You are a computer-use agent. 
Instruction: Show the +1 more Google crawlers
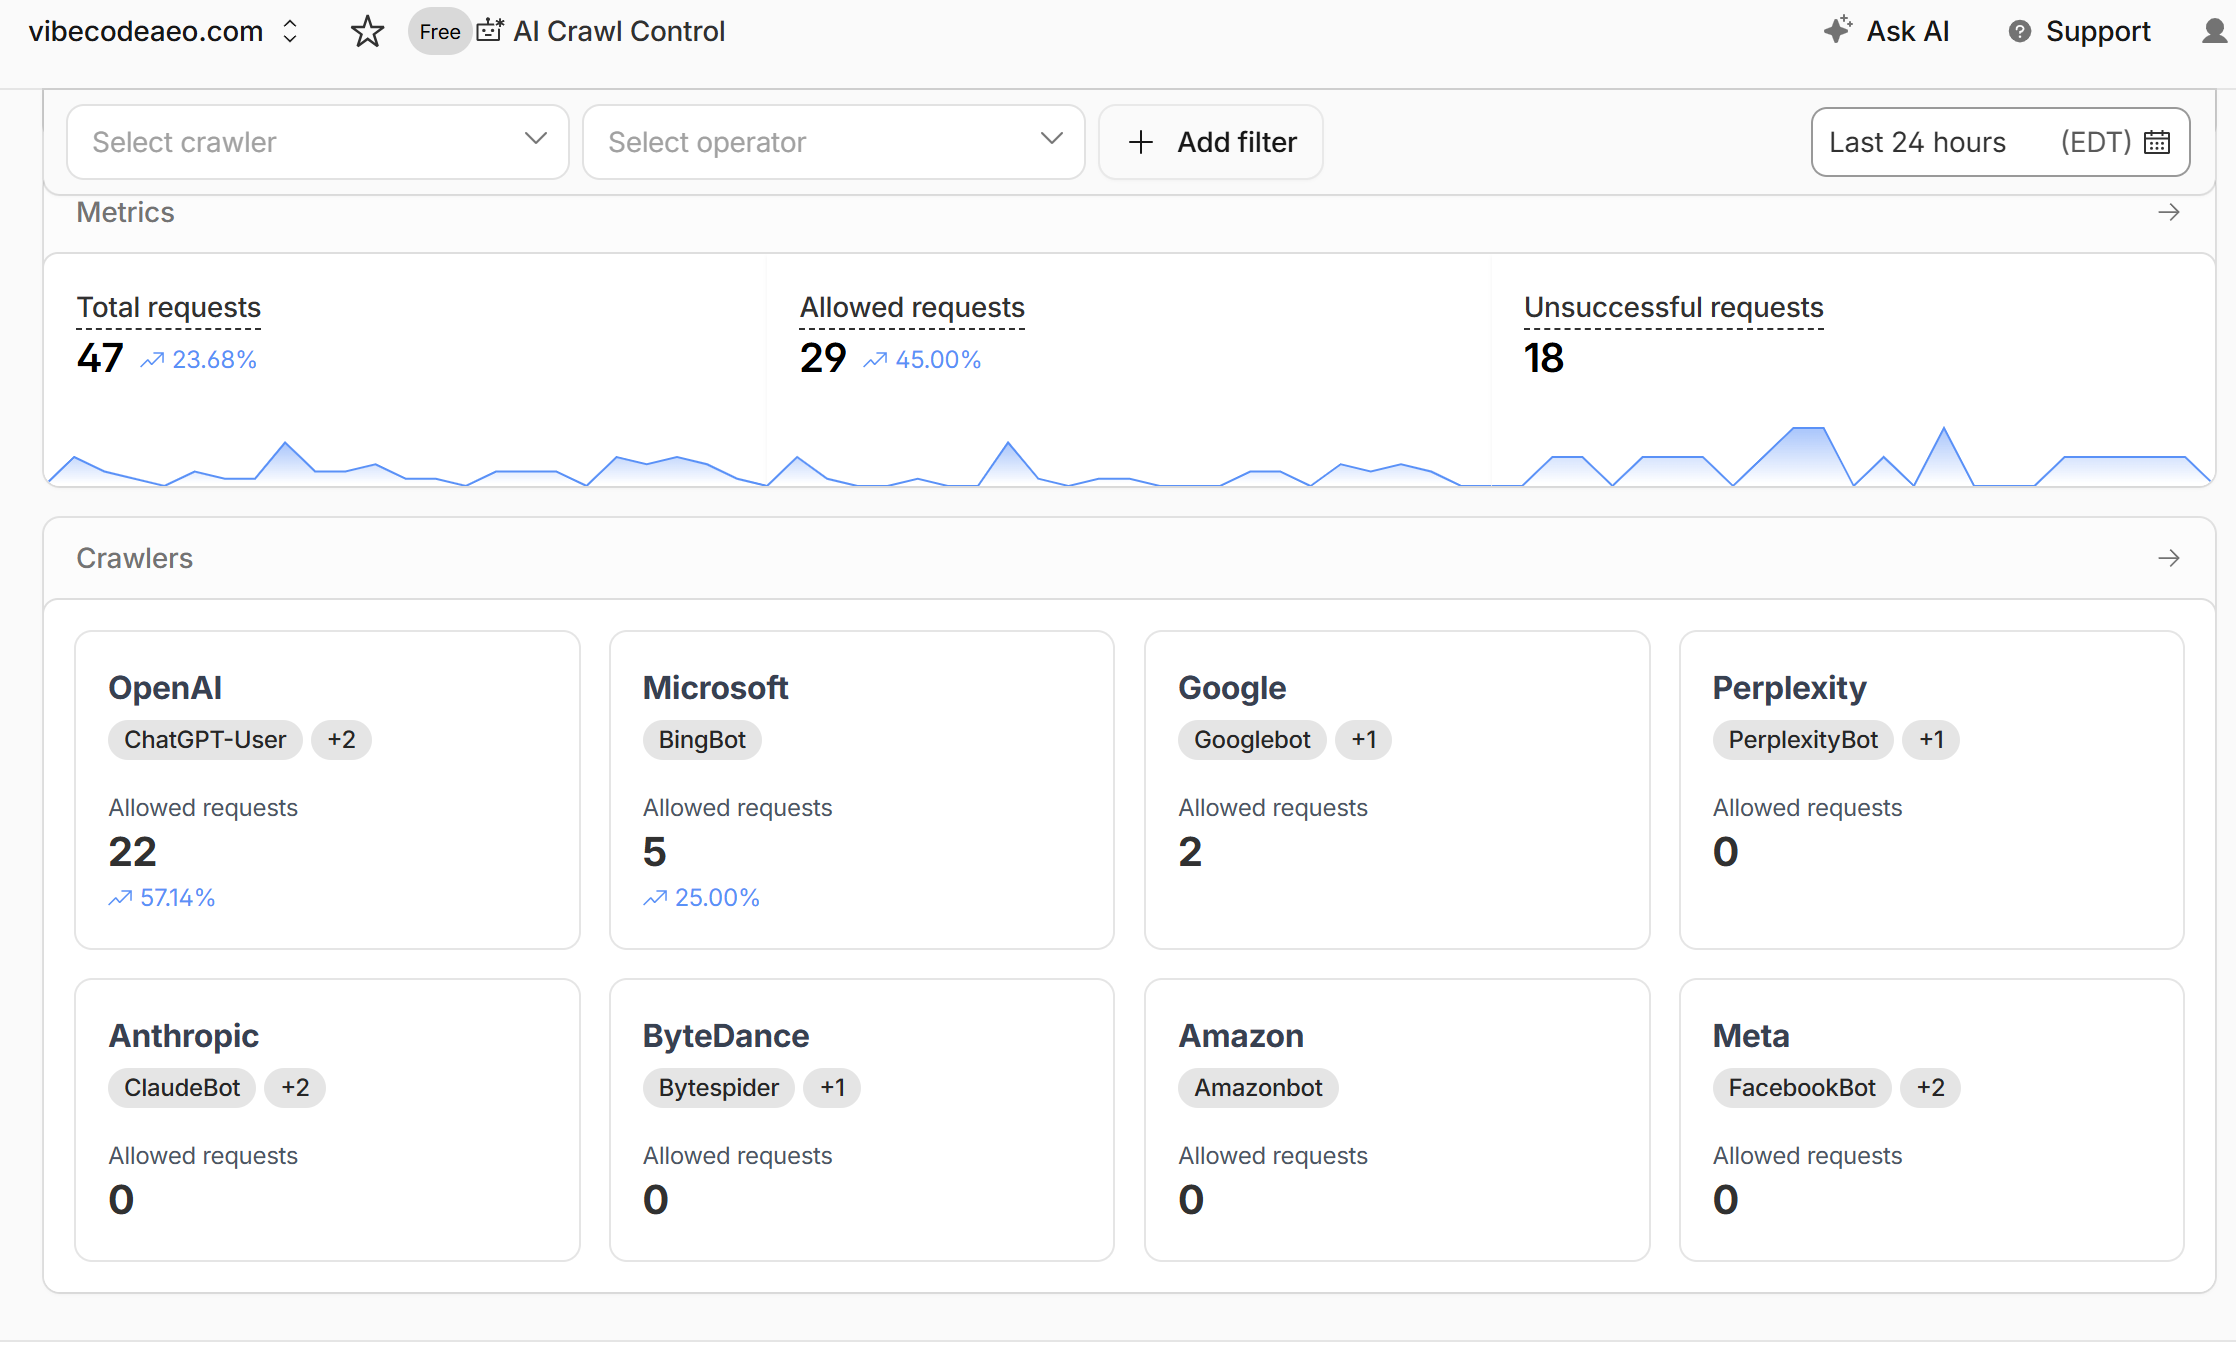click(1364, 740)
